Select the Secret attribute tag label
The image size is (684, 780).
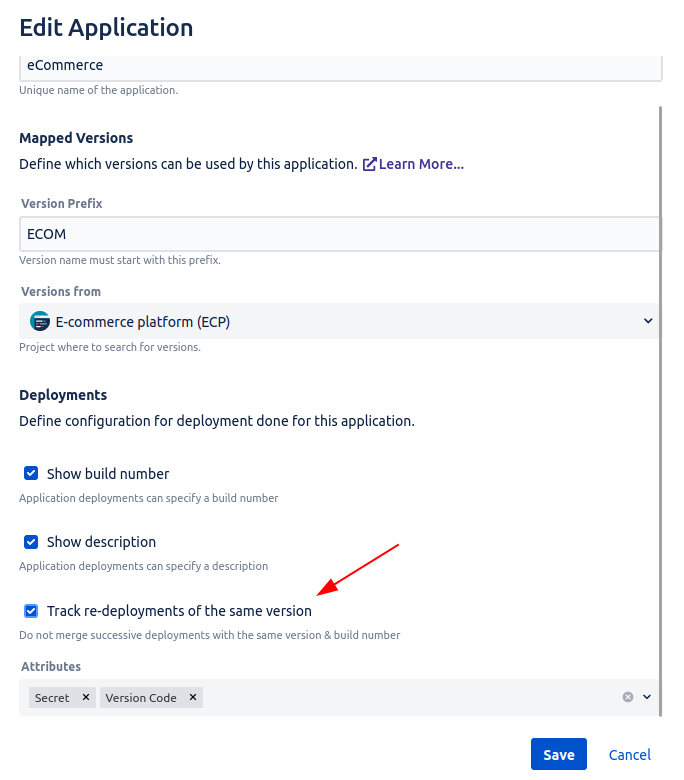coord(52,698)
